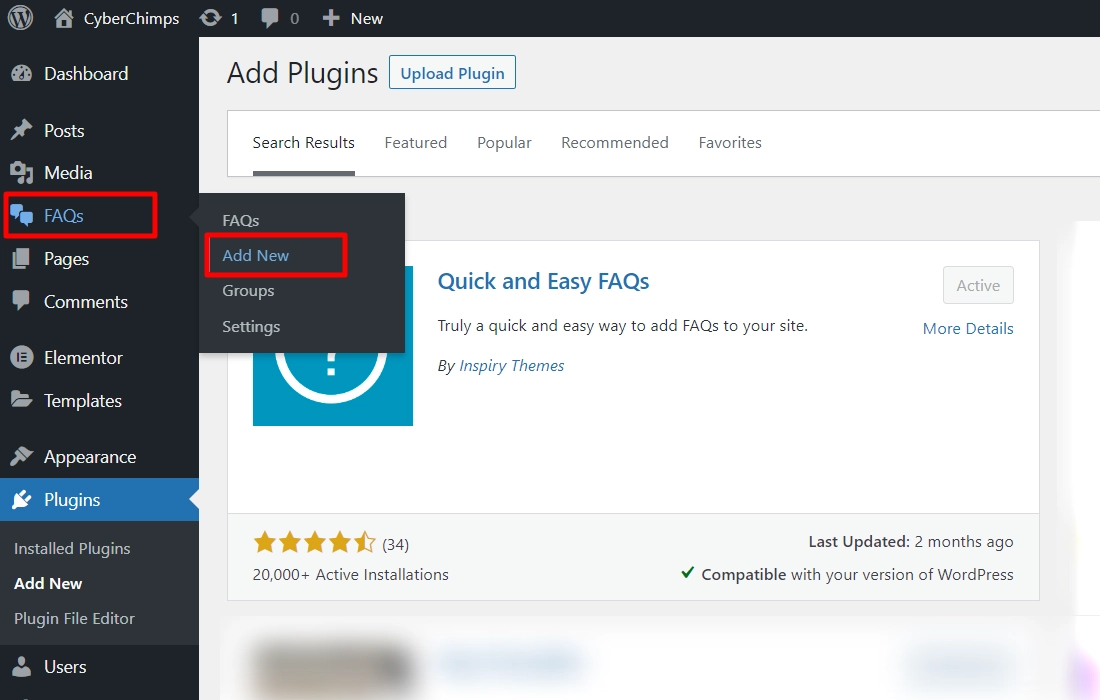Switch to the Featured tab
The image size is (1100, 700).
pos(415,142)
